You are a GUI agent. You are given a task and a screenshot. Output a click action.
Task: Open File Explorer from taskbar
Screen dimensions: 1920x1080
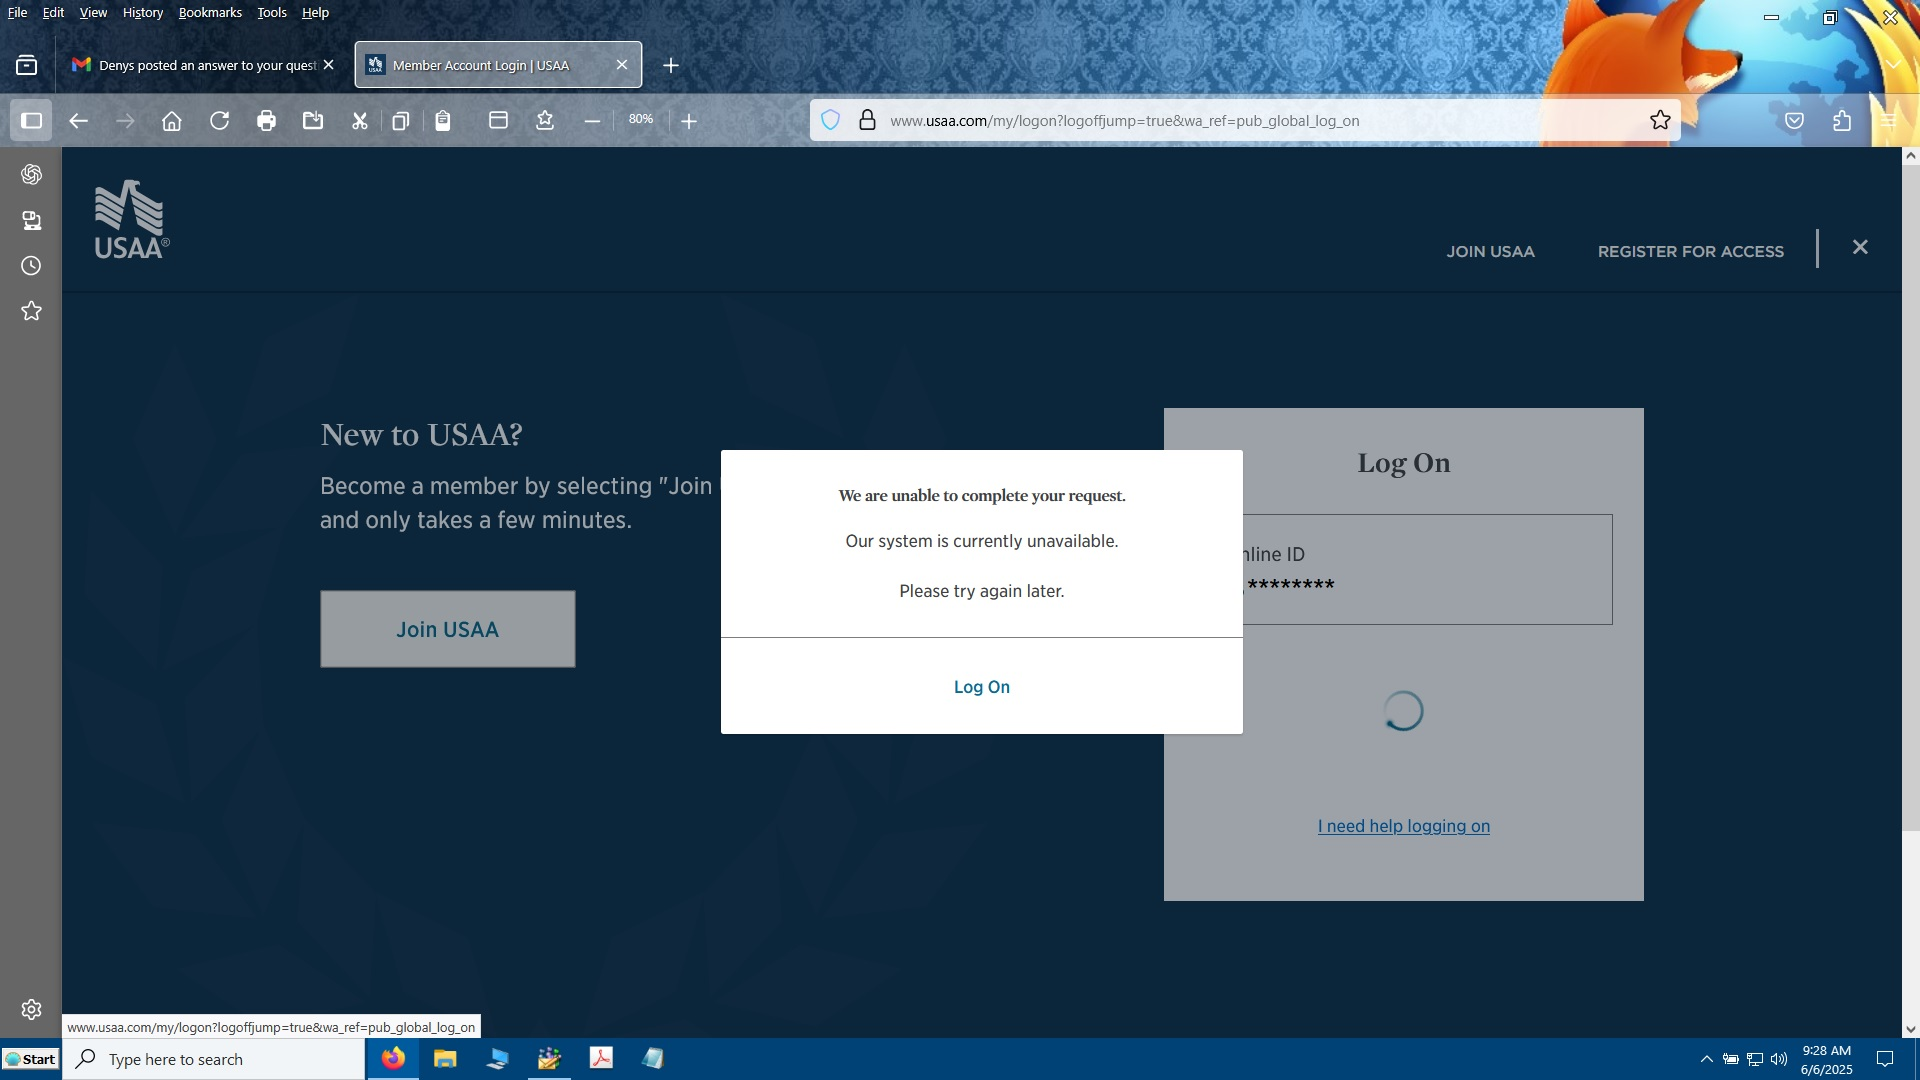(445, 1058)
